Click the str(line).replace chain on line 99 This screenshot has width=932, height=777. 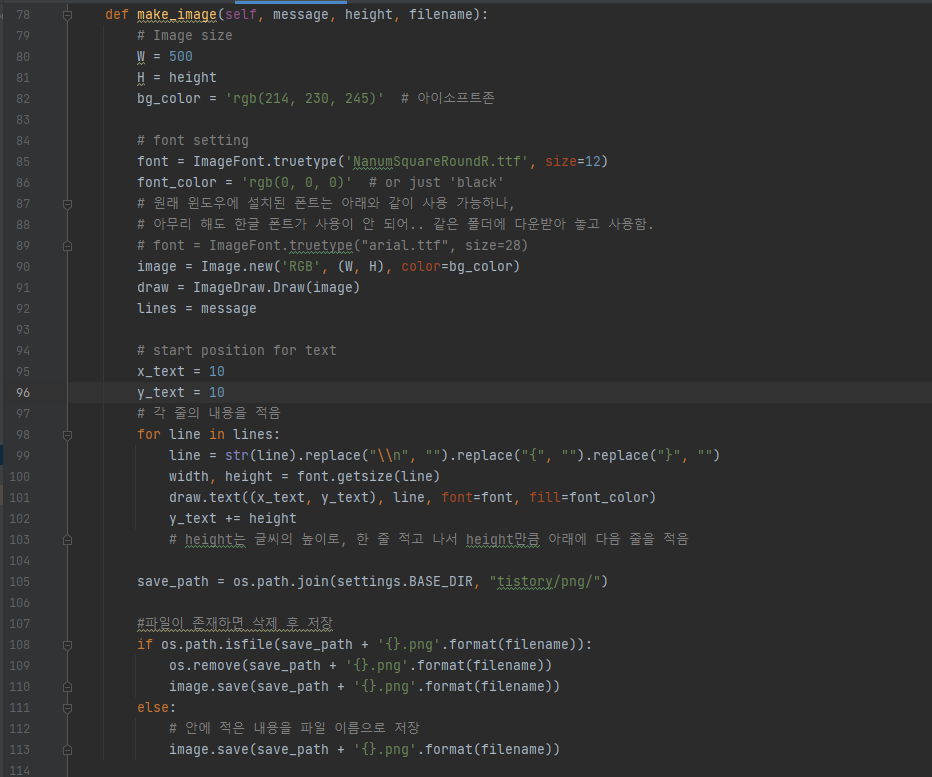[x=472, y=456]
